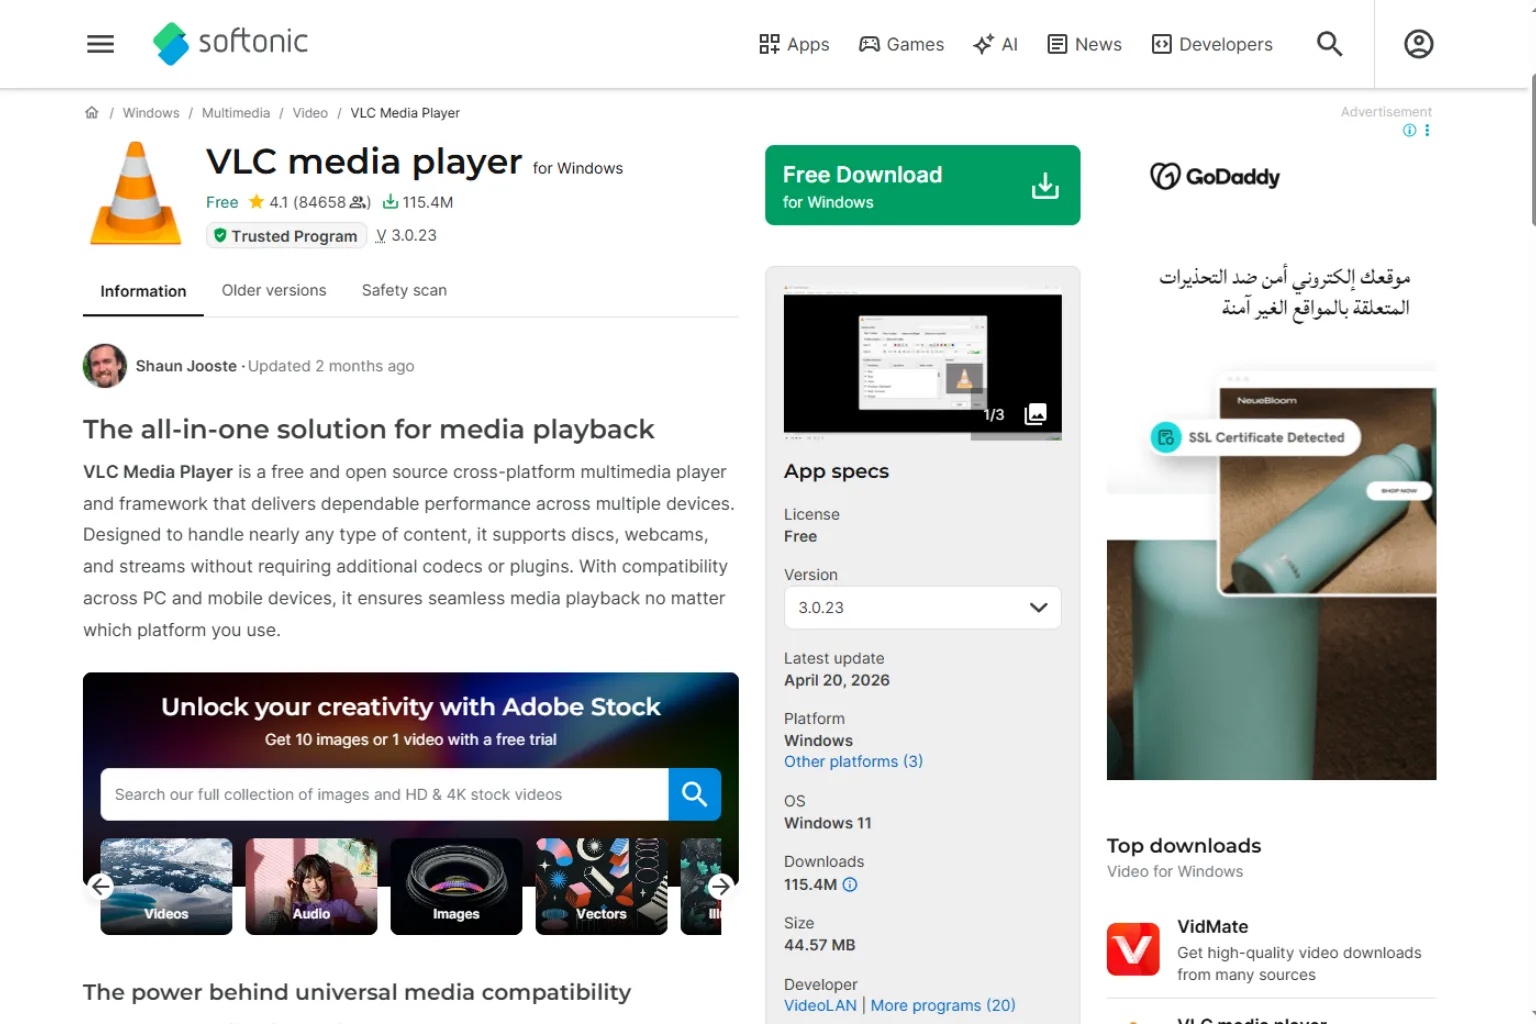Click the Adobe Stock search button
The height and width of the screenshot is (1024, 1536).
pyautogui.click(x=694, y=794)
